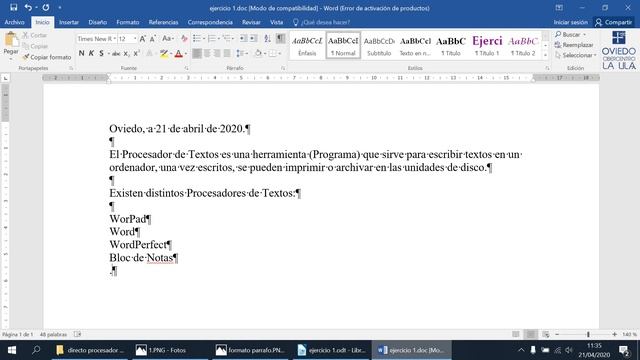Open the line spacing dropdown
Image resolution: width=640 pixels, height=360 pixels.
(x=247, y=53)
